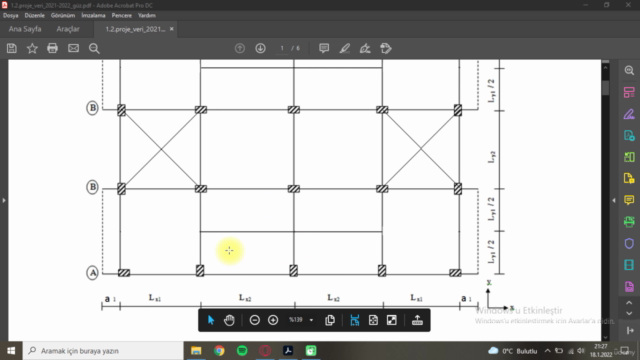Open the green Scan & OCR printer tool
The image size is (640, 360).
click(x=629, y=222)
